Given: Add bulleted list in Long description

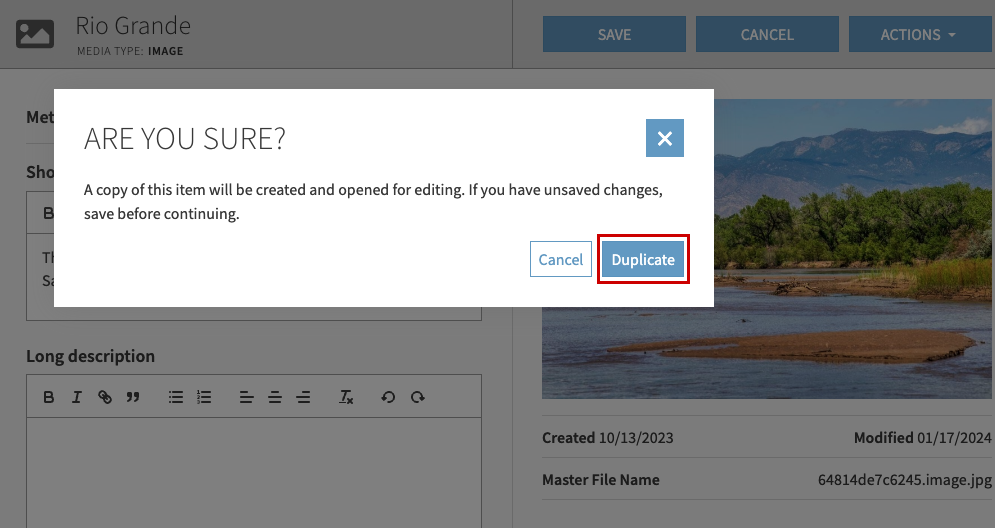Looking at the screenshot, I should 176,397.
